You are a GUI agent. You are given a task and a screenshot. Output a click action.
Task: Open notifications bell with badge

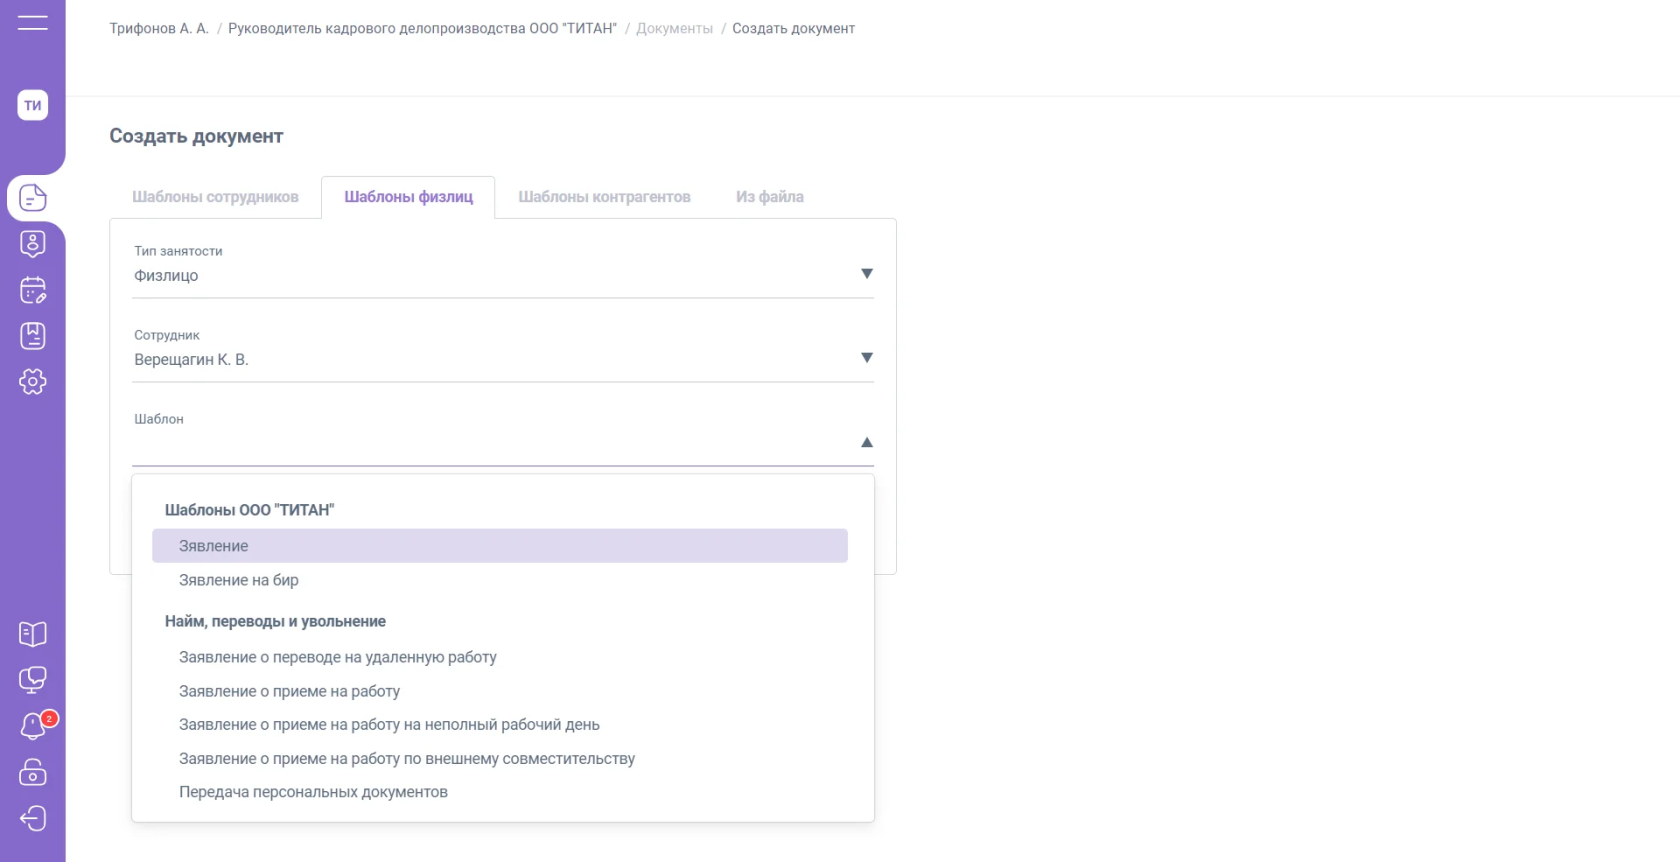(34, 726)
